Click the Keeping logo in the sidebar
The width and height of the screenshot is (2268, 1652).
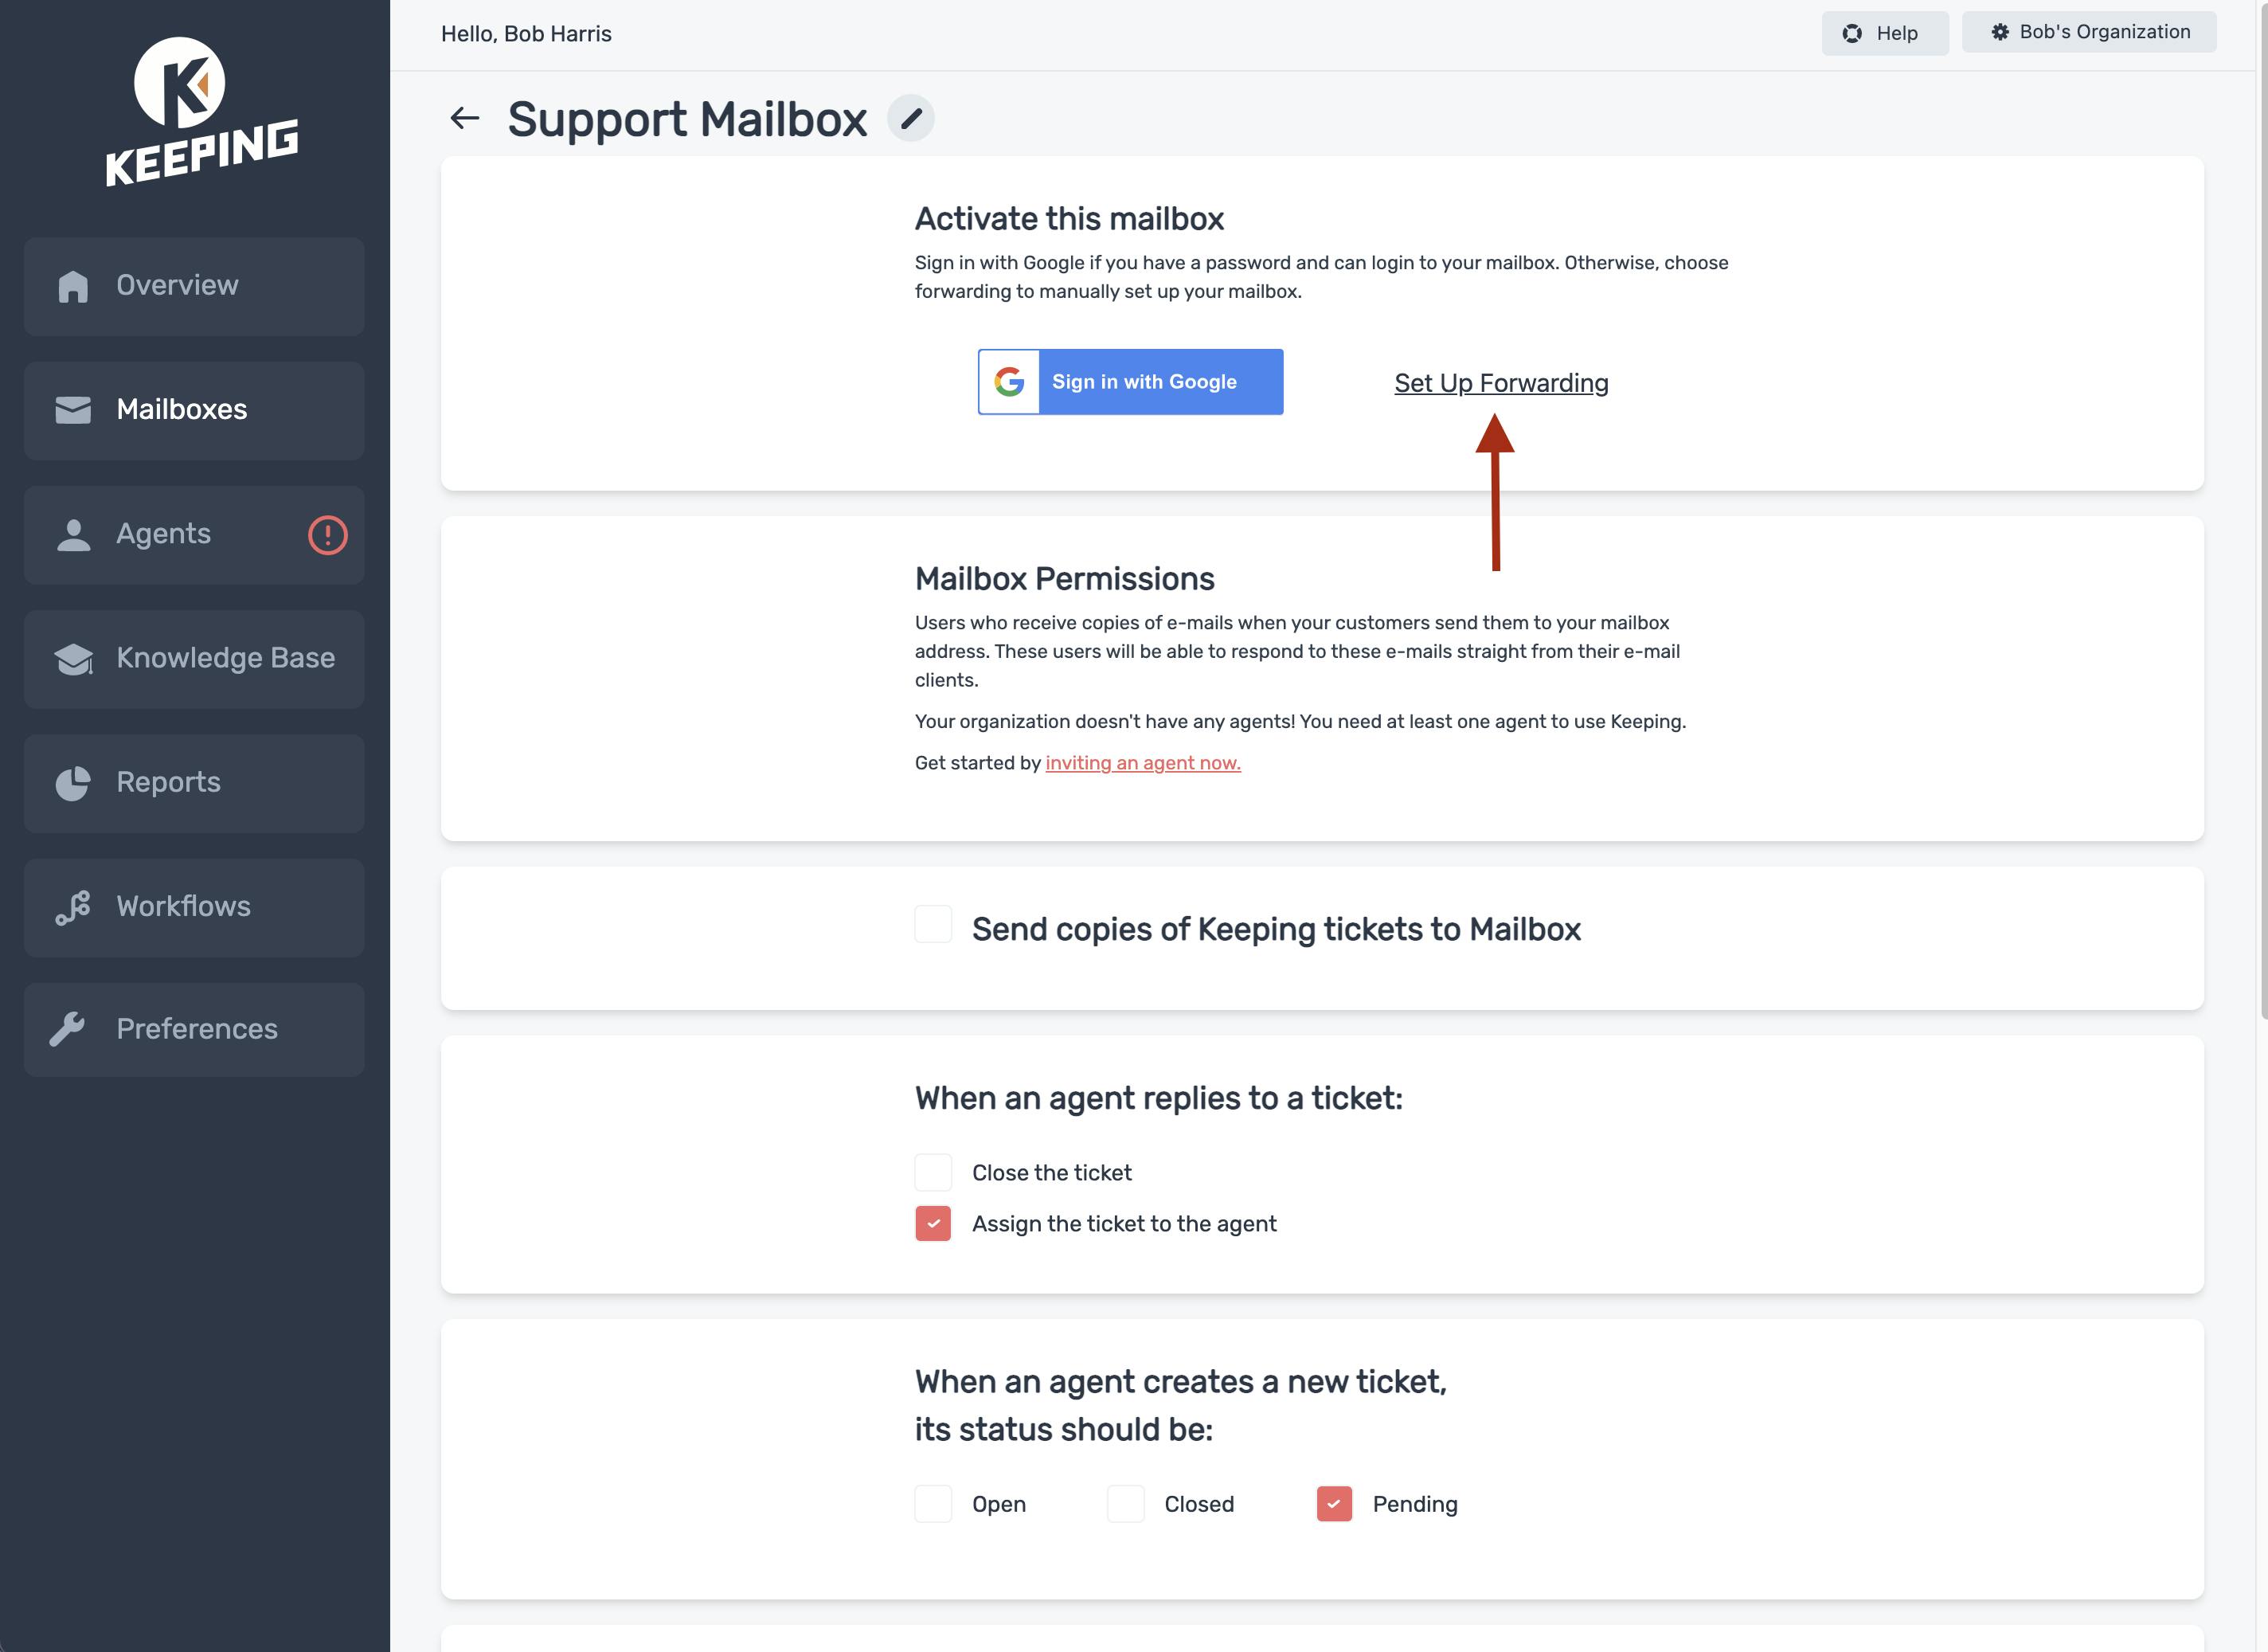pos(201,112)
